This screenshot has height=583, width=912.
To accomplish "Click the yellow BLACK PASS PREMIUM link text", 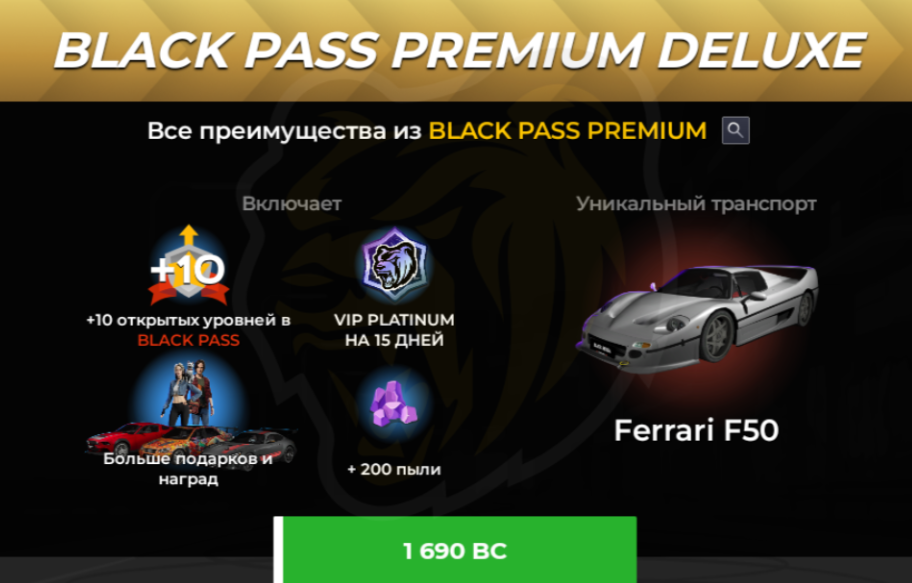I will pos(568,131).
